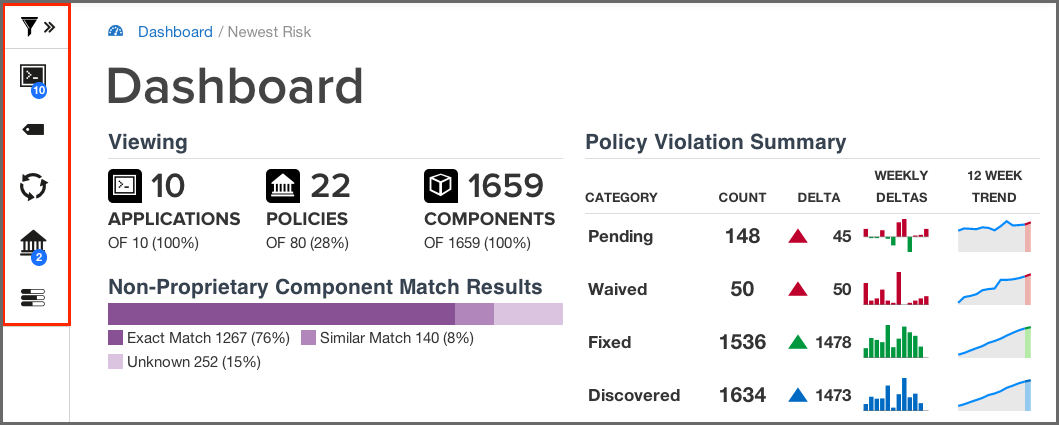Go to the Dashboard breadcrumb link
The width and height of the screenshot is (1059, 425).
(175, 32)
